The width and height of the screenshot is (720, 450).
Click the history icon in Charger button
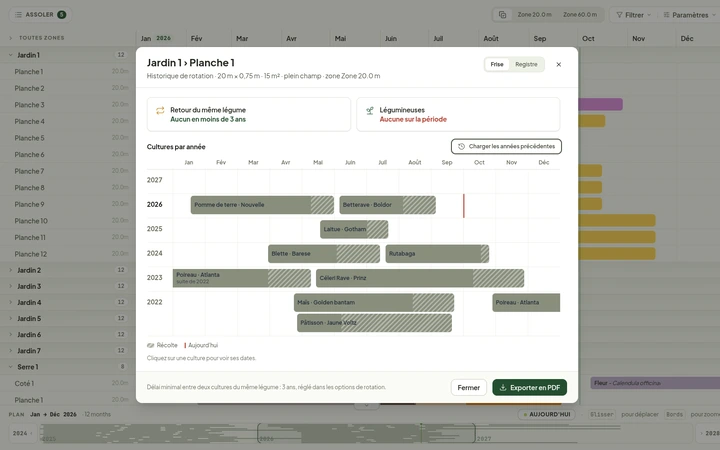coord(461,146)
